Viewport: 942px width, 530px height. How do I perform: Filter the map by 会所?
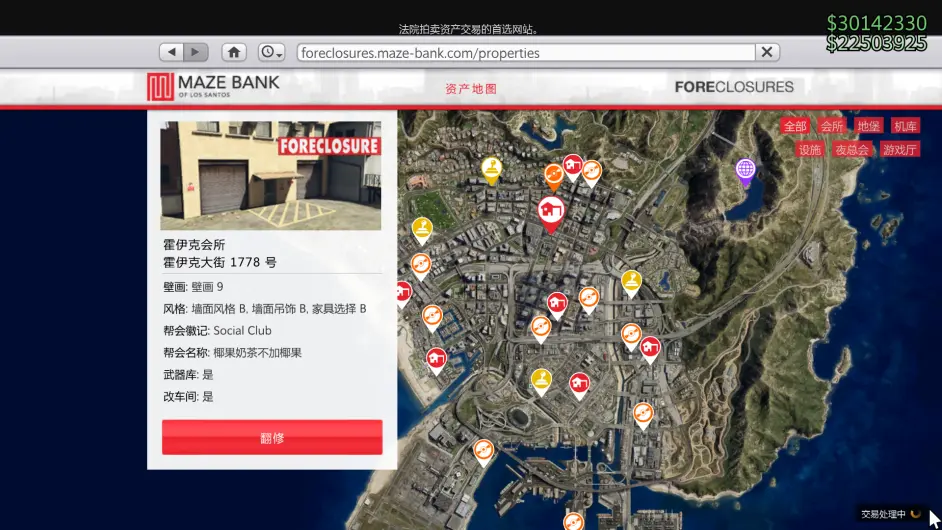point(832,126)
